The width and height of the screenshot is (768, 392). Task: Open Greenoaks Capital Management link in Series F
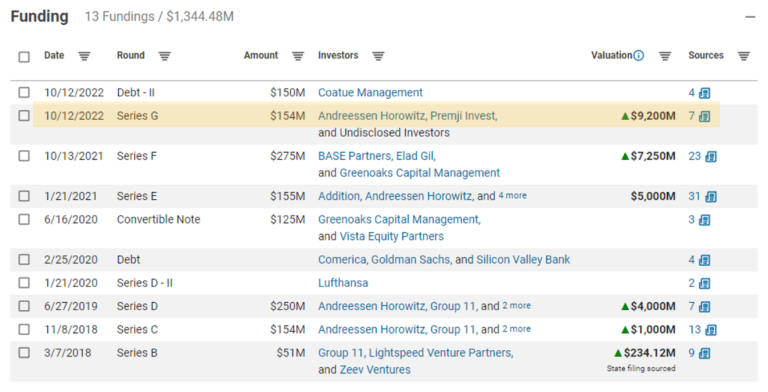(x=420, y=173)
